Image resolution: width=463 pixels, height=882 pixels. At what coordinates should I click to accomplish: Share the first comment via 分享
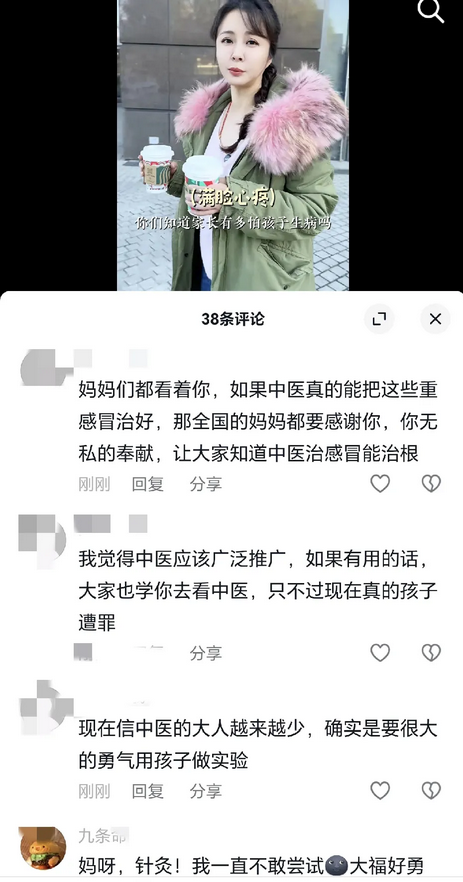[205, 484]
